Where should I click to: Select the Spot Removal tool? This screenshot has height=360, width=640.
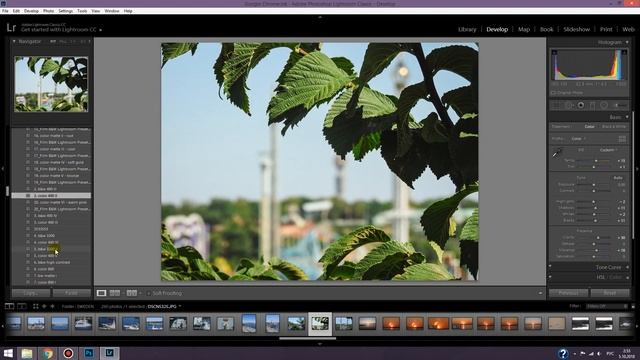coord(569,105)
